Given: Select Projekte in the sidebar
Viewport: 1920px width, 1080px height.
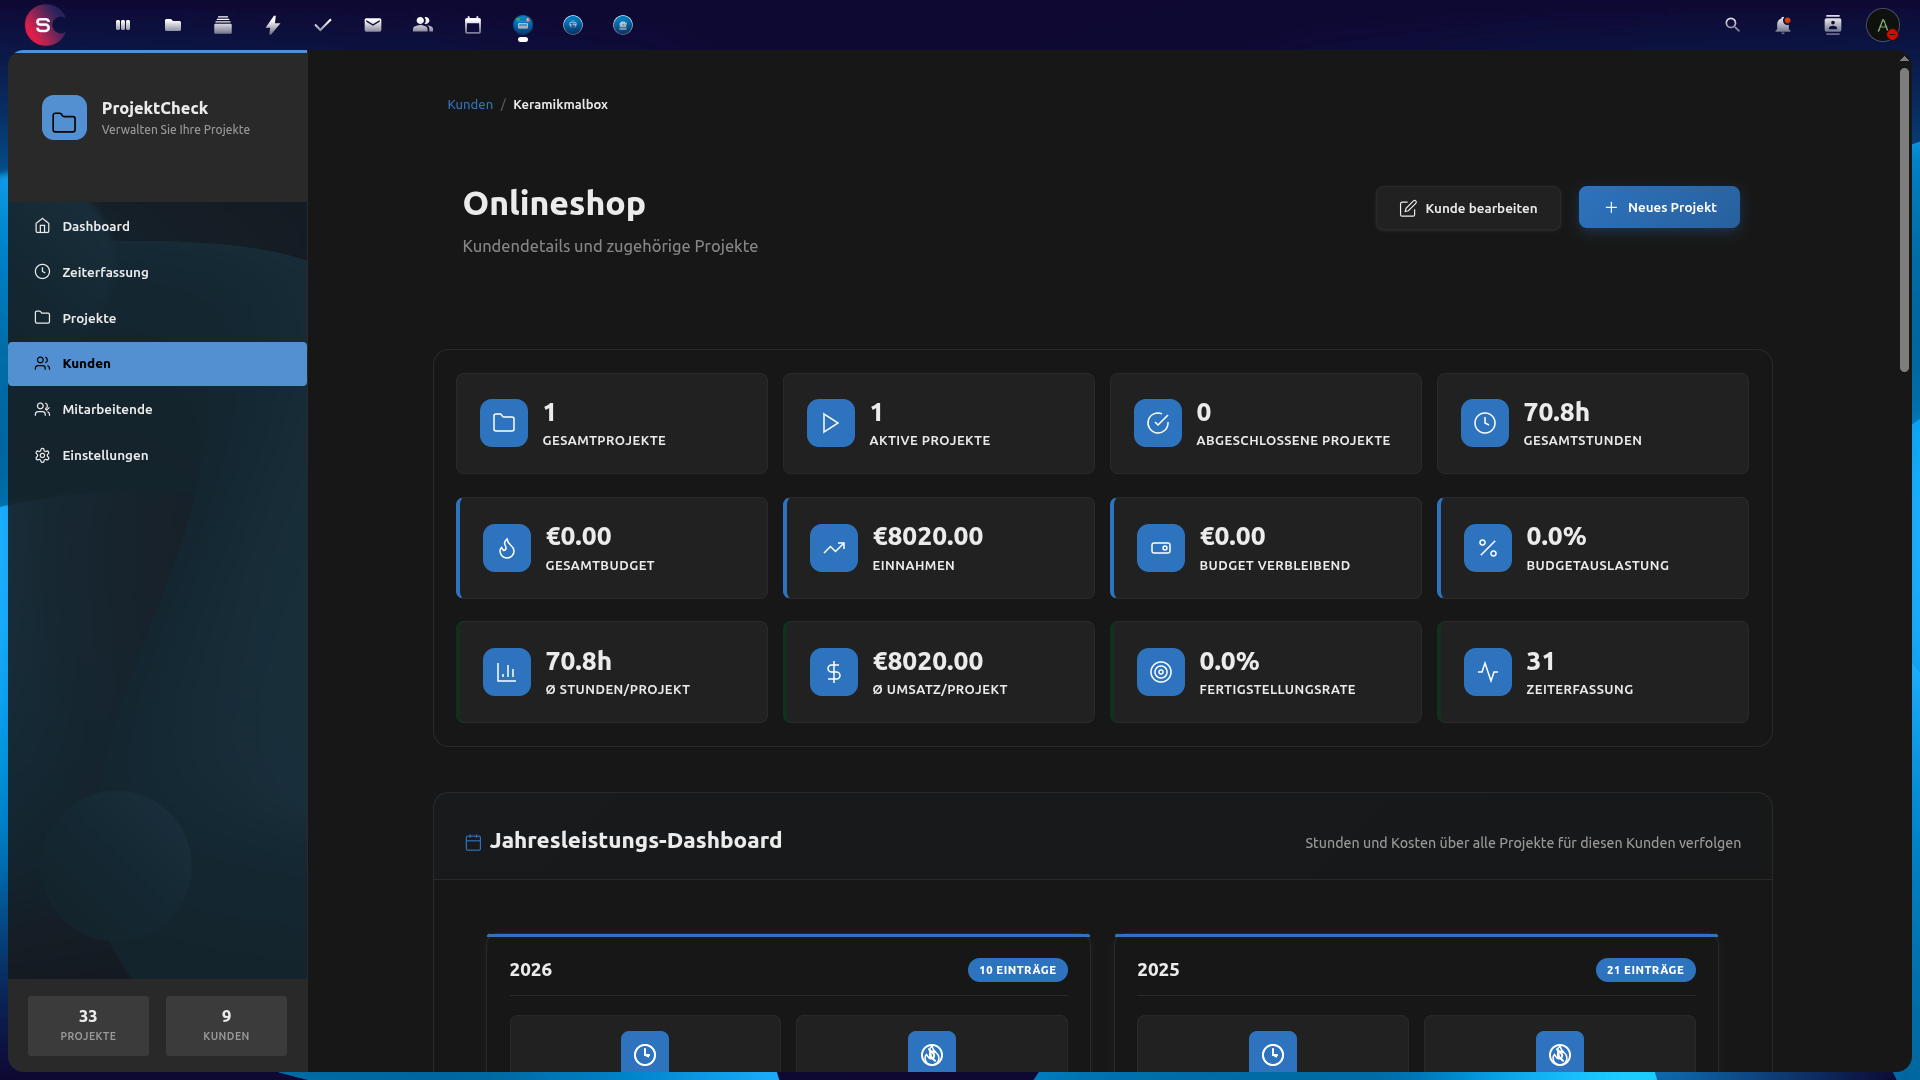Looking at the screenshot, I should [89, 318].
